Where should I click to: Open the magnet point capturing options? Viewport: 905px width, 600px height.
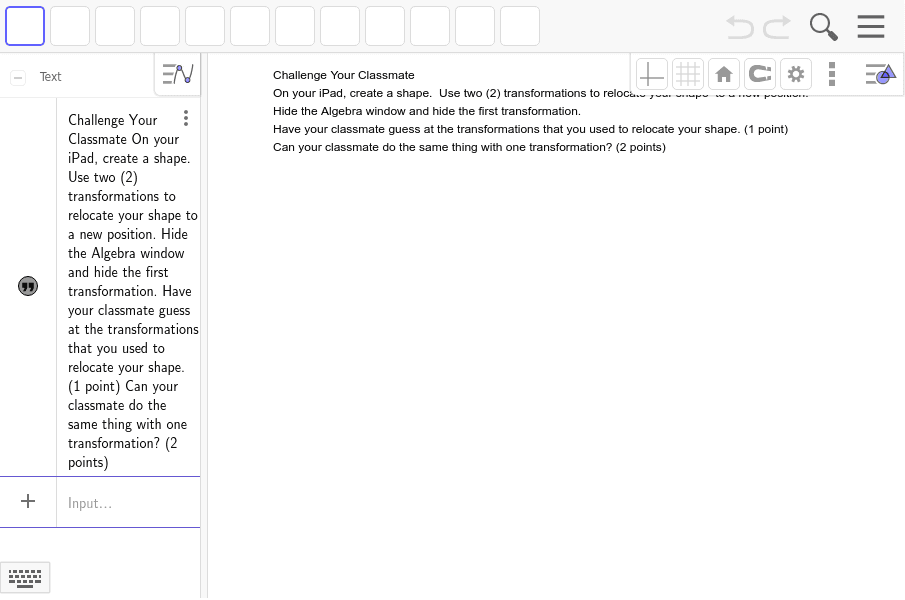(x=760, y=74)
